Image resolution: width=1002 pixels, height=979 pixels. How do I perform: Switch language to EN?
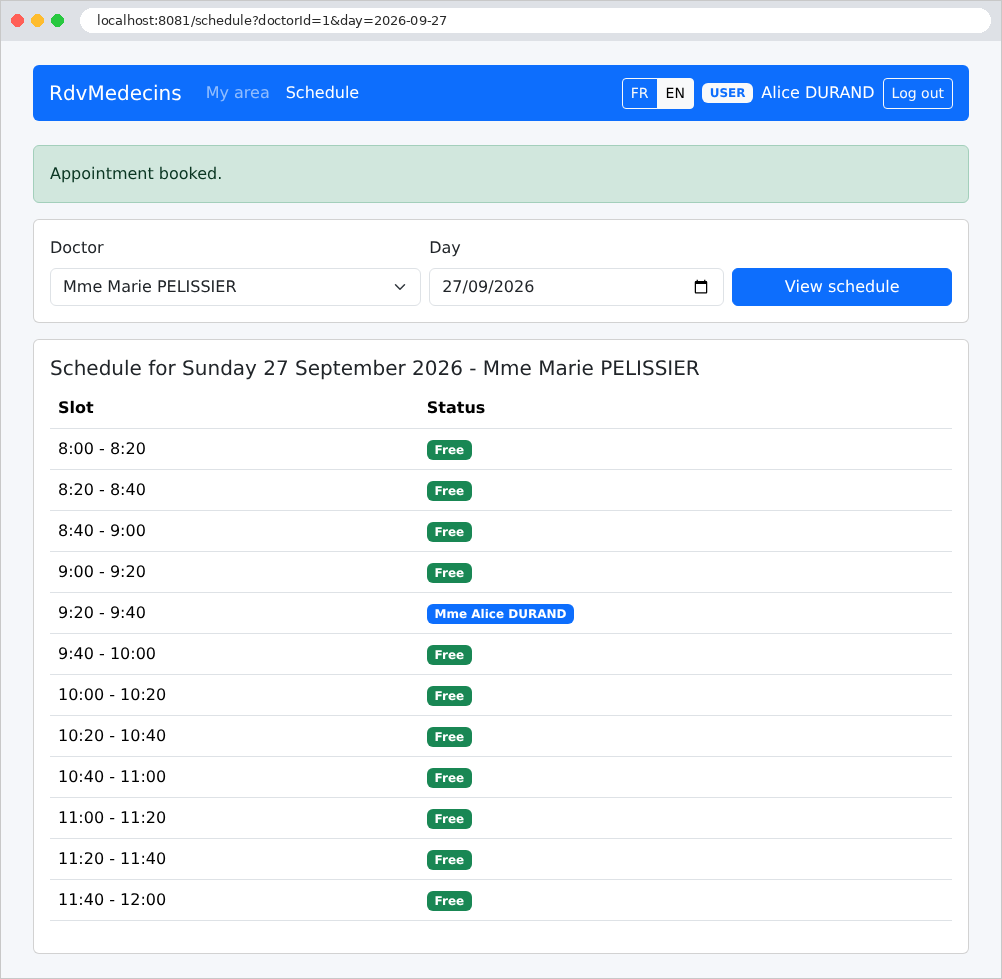click(675, 93)
